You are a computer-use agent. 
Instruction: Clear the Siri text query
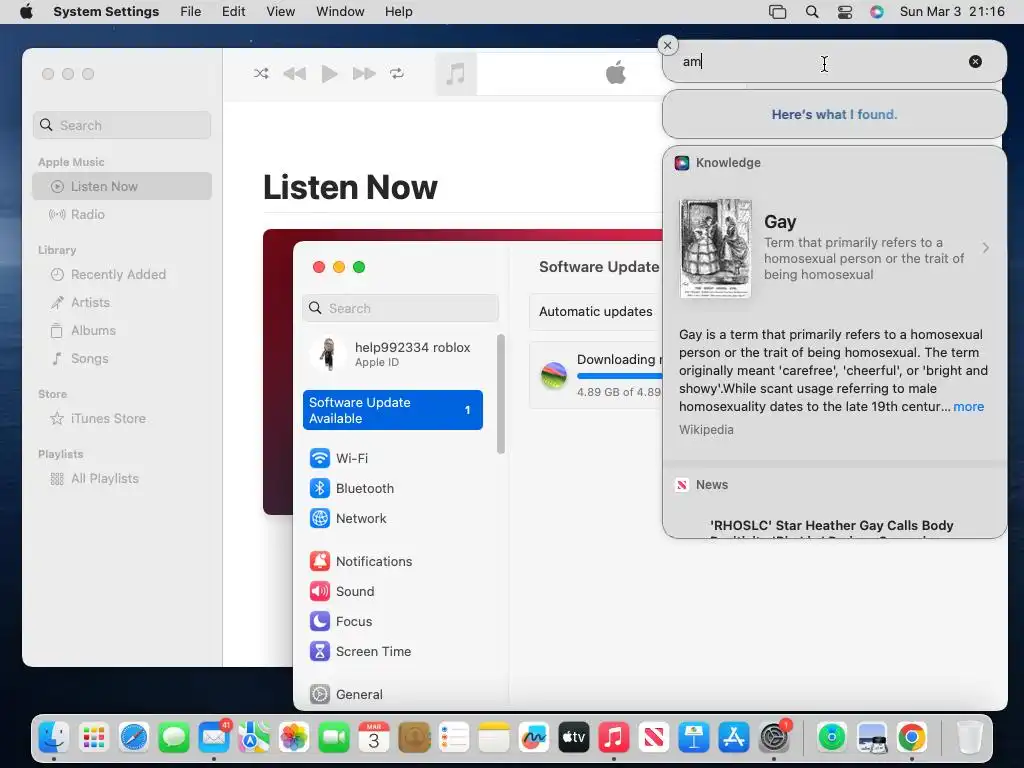click(x=975, y=61)
